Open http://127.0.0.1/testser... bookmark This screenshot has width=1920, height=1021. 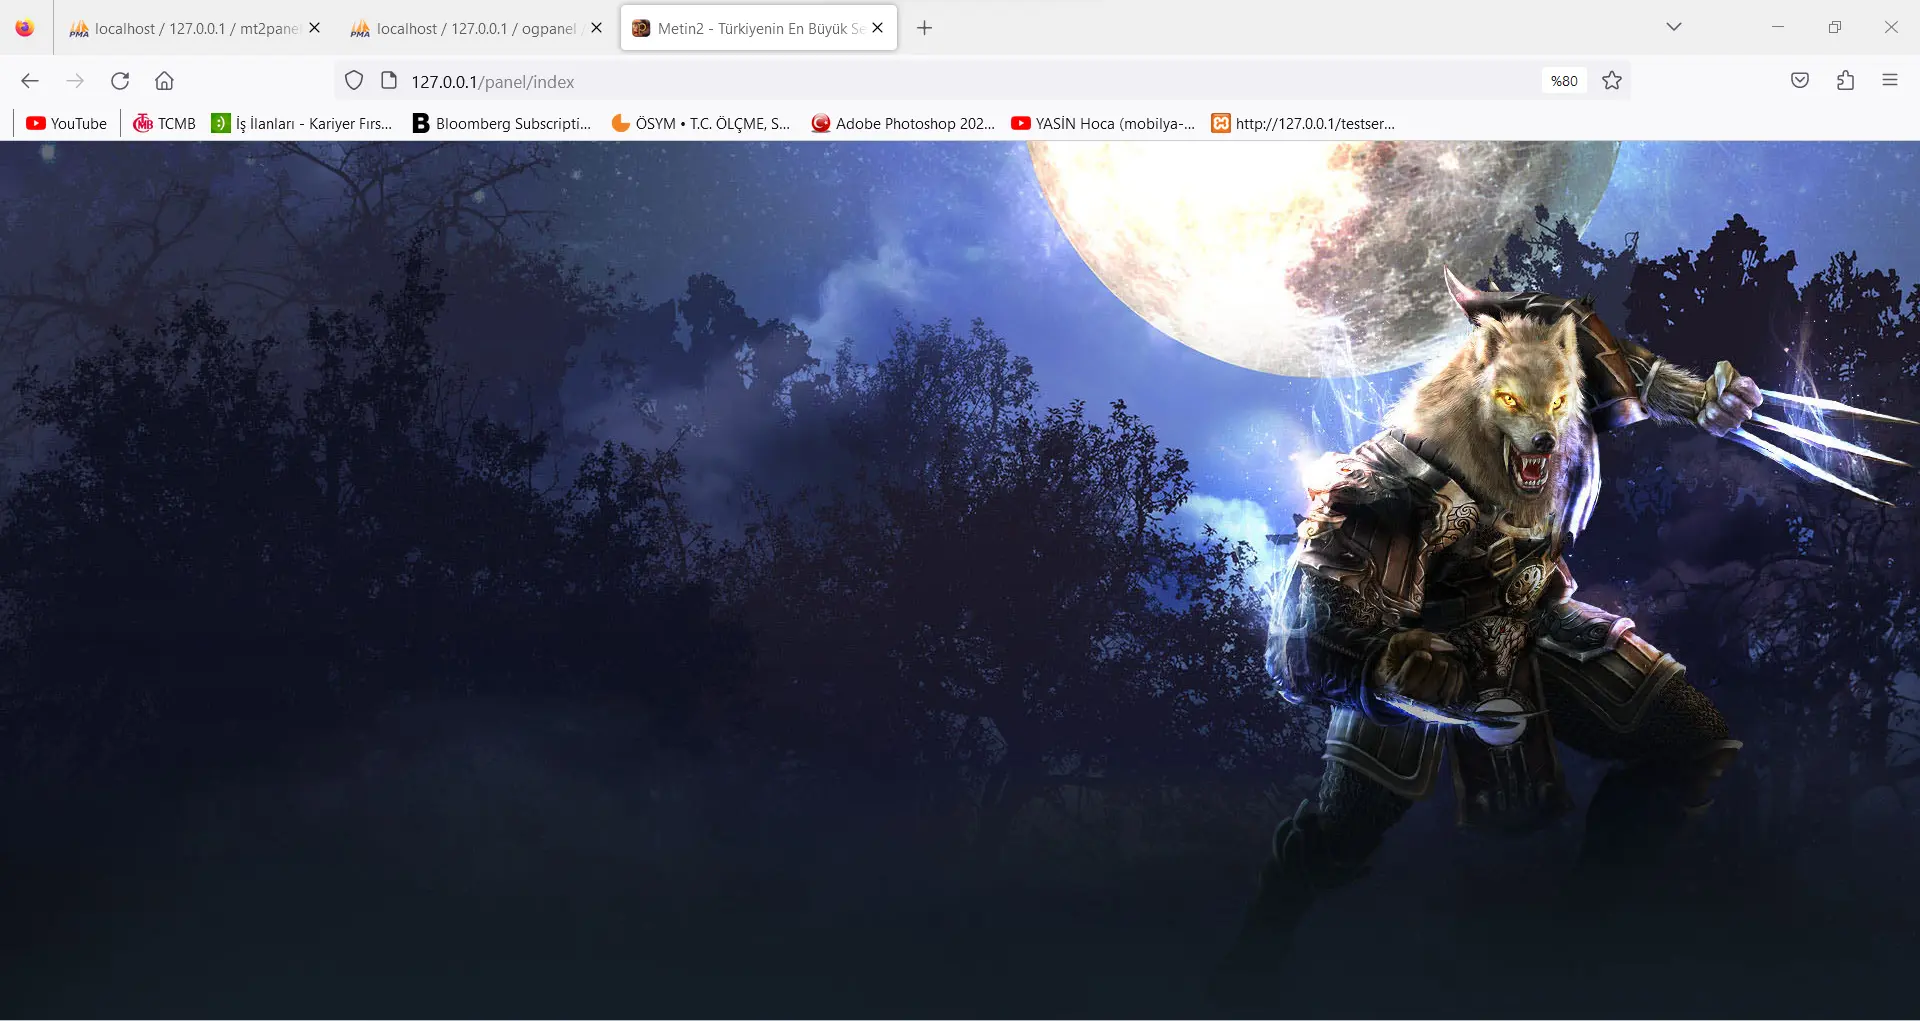pos(1303,123)
